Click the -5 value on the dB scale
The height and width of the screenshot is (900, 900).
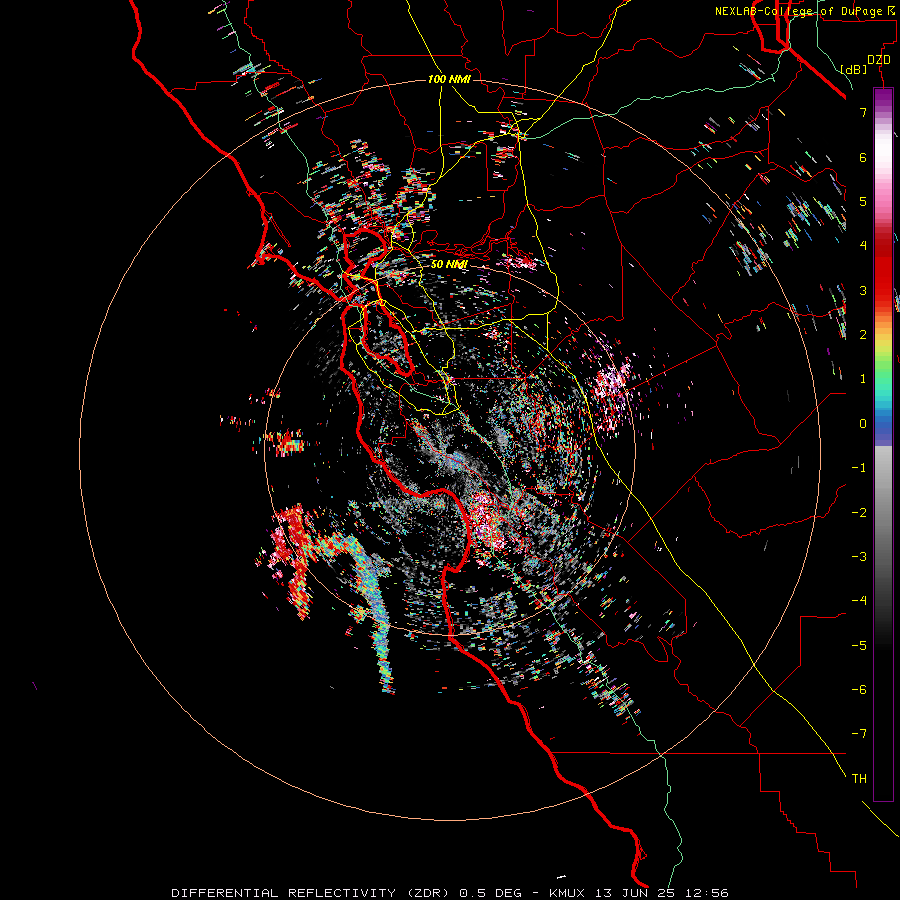[x=859, y=646]
